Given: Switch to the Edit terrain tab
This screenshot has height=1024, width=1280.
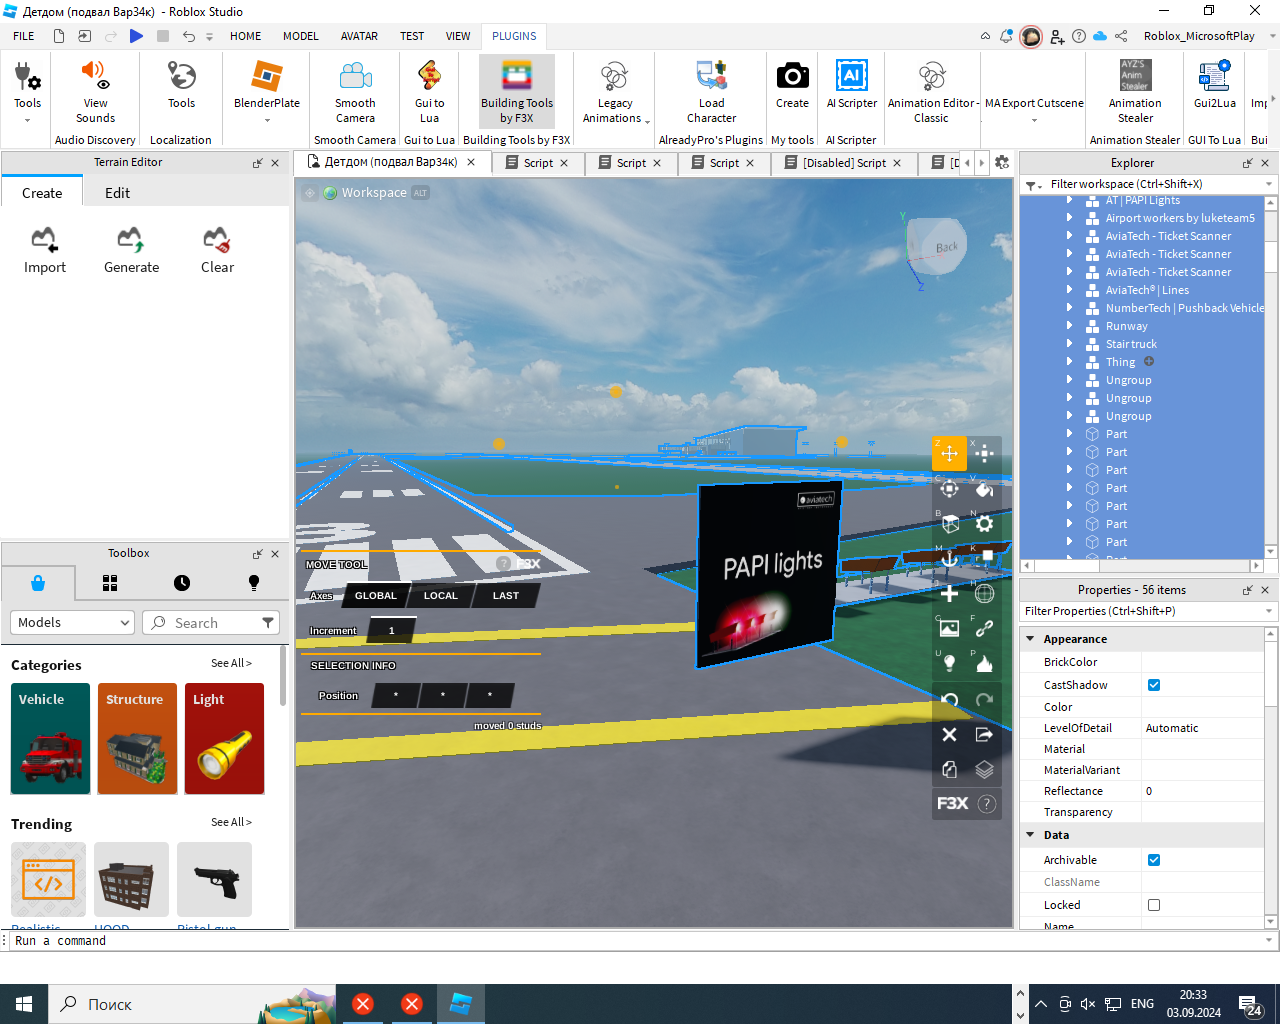Looking at the screenshot, I should tap(117, 193).
